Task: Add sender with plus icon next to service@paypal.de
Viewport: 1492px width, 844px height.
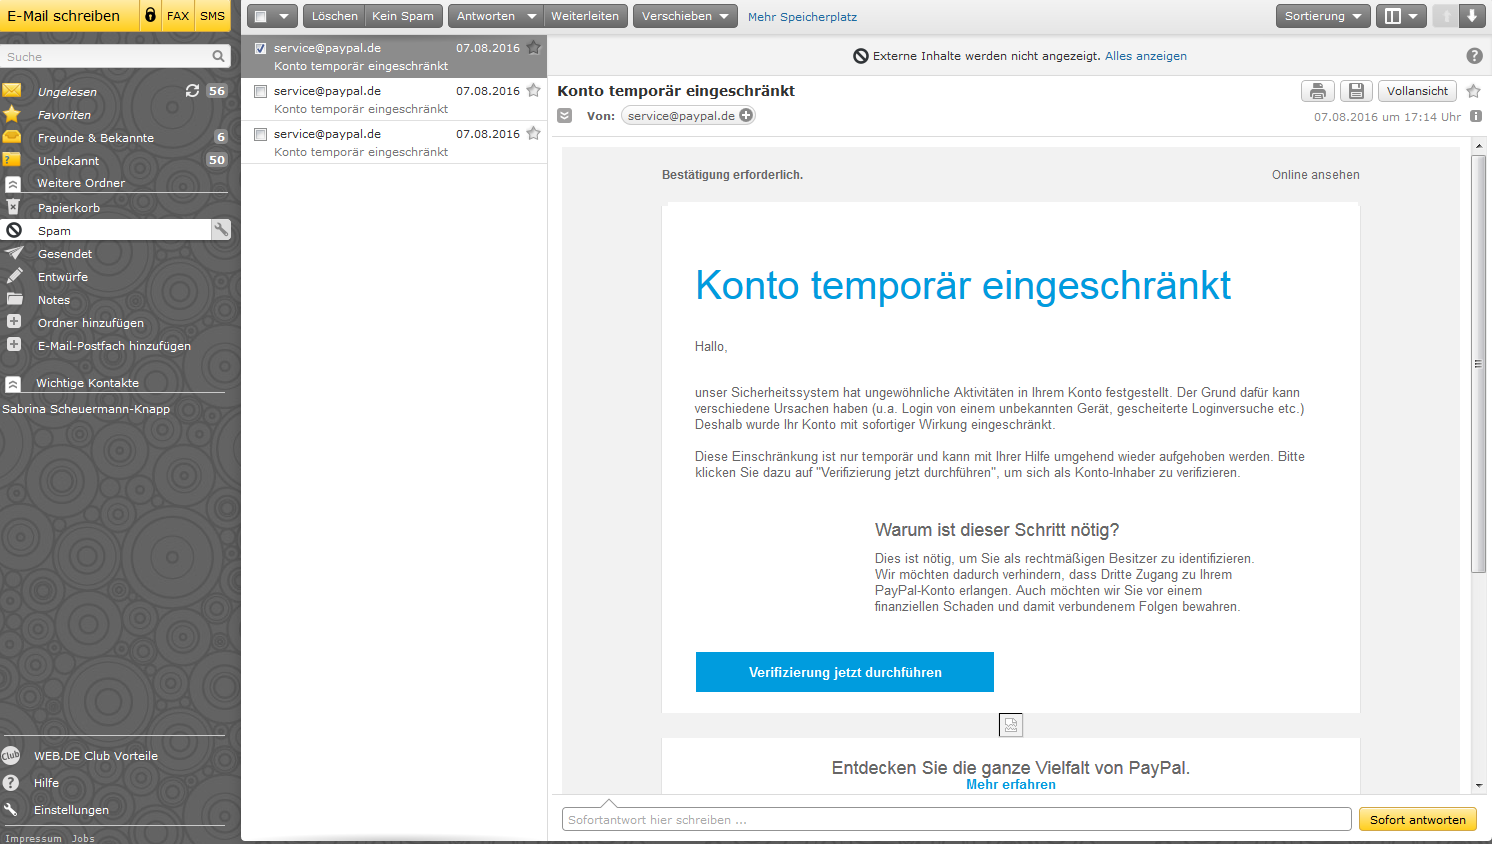Action: (746, 115)
